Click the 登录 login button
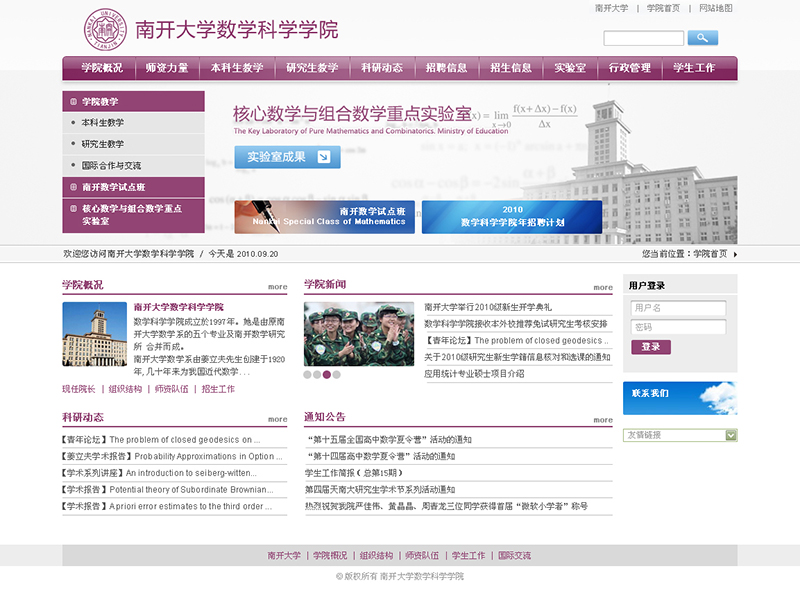The height and width of the screenshot is (589, 800). (650, 347)
